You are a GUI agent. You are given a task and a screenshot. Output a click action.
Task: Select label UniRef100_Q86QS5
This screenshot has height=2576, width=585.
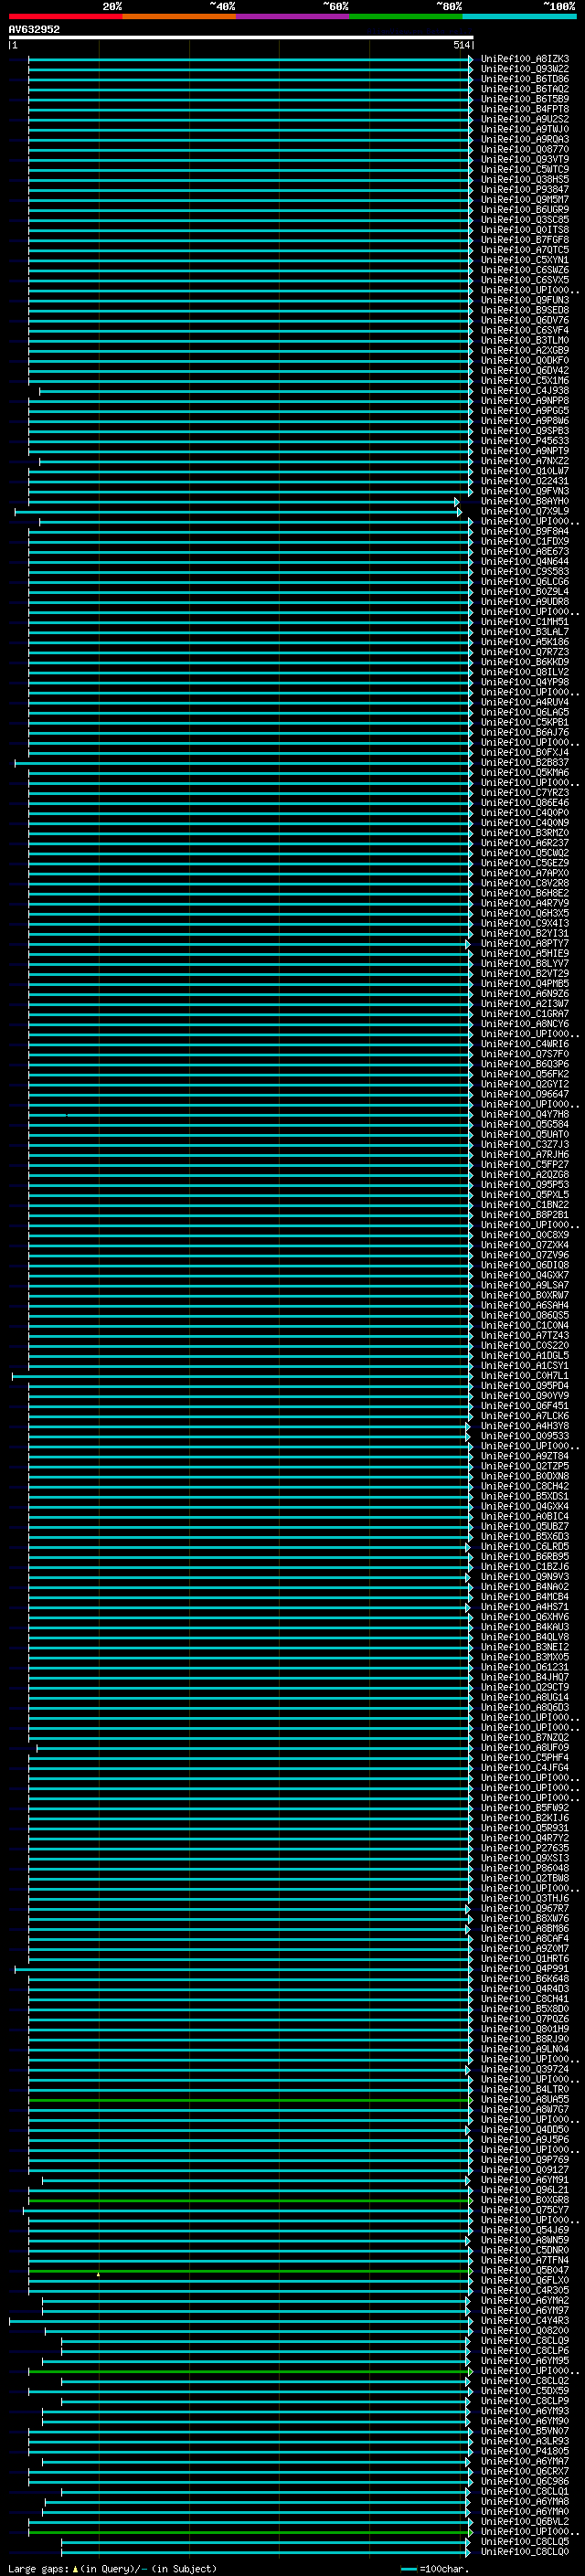(525, 1316)
